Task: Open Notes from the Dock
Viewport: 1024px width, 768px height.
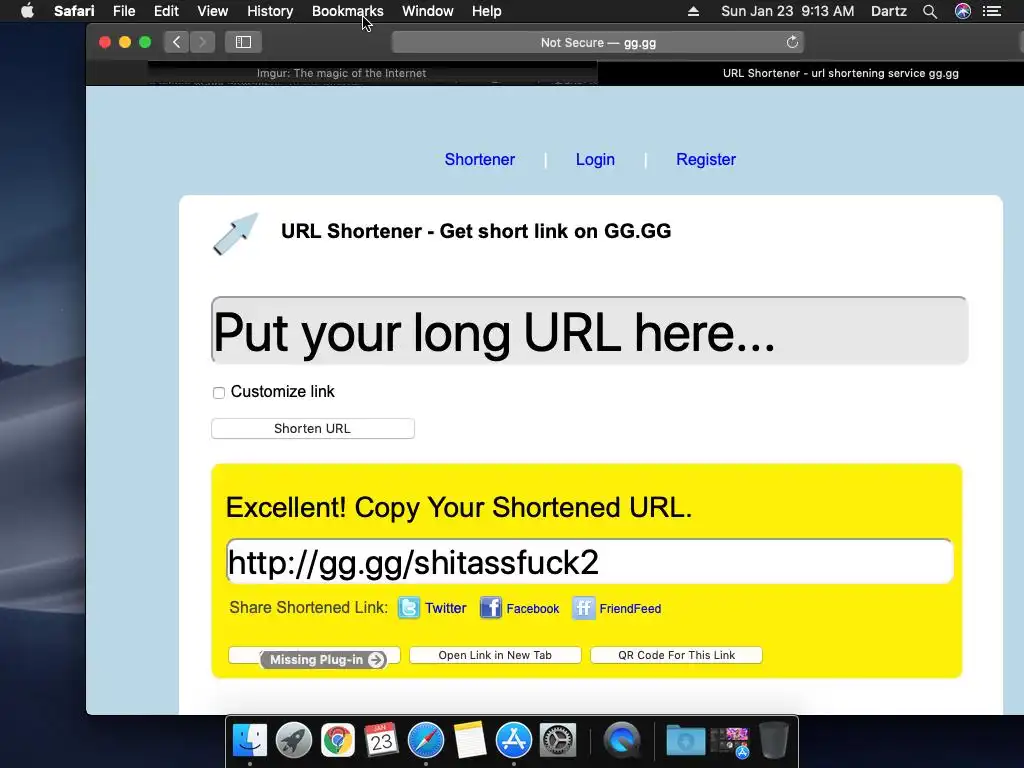Action: (x=470, y=741)
